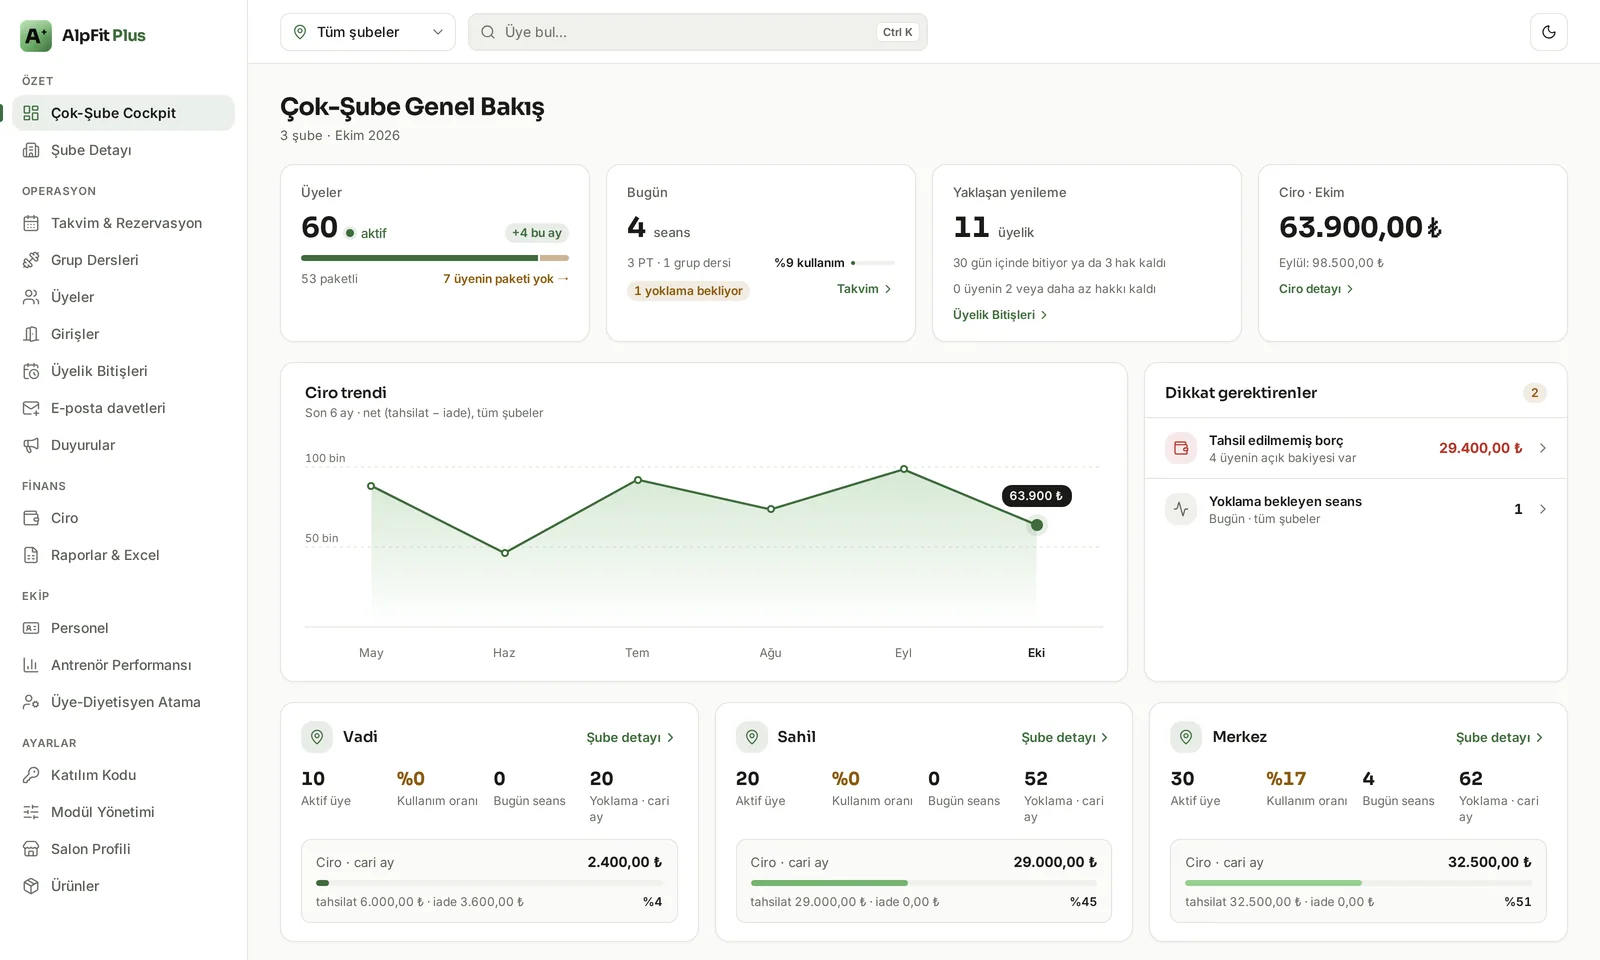
Task: Open Şube detayı for Vadi
Action: [x=630, y=738]
